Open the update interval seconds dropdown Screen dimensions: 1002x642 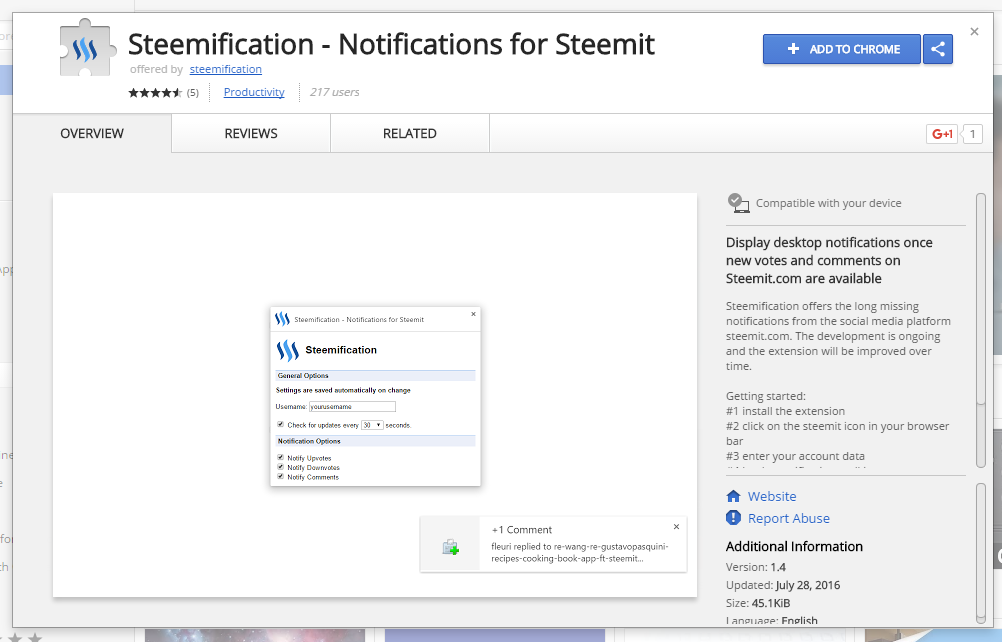[x=372, y=425]
